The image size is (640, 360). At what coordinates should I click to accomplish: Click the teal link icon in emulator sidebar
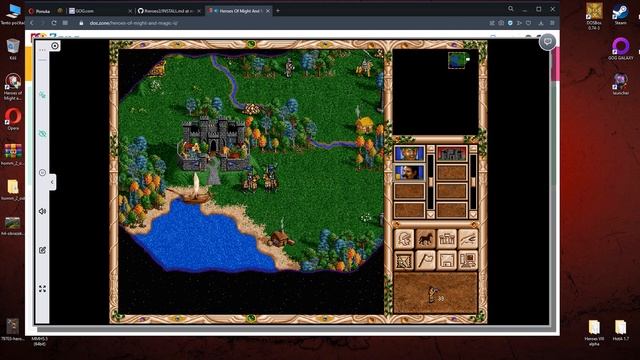coord(42,95)
